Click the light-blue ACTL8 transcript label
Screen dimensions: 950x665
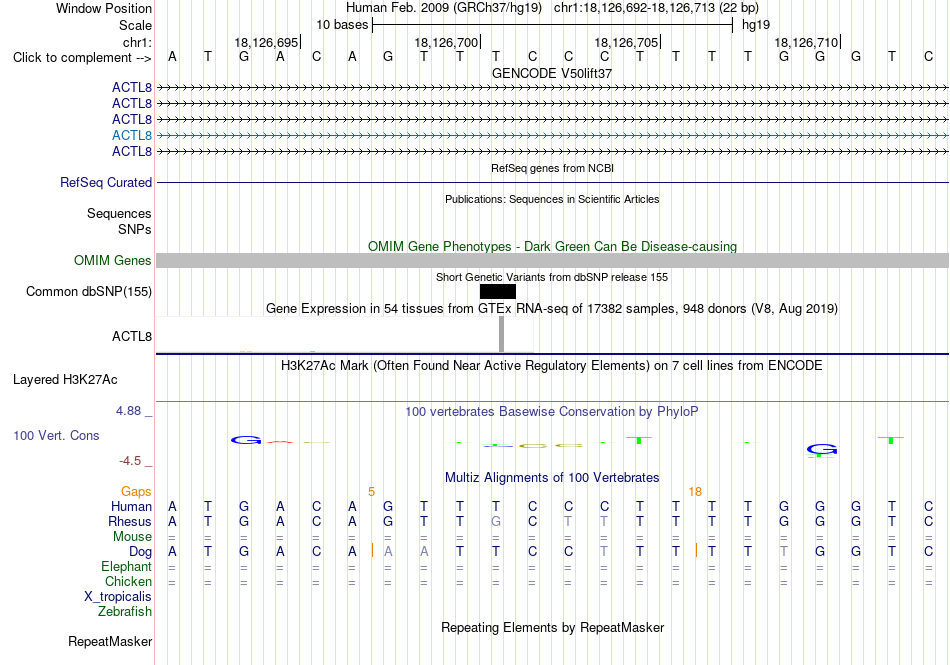coord(131,135)
